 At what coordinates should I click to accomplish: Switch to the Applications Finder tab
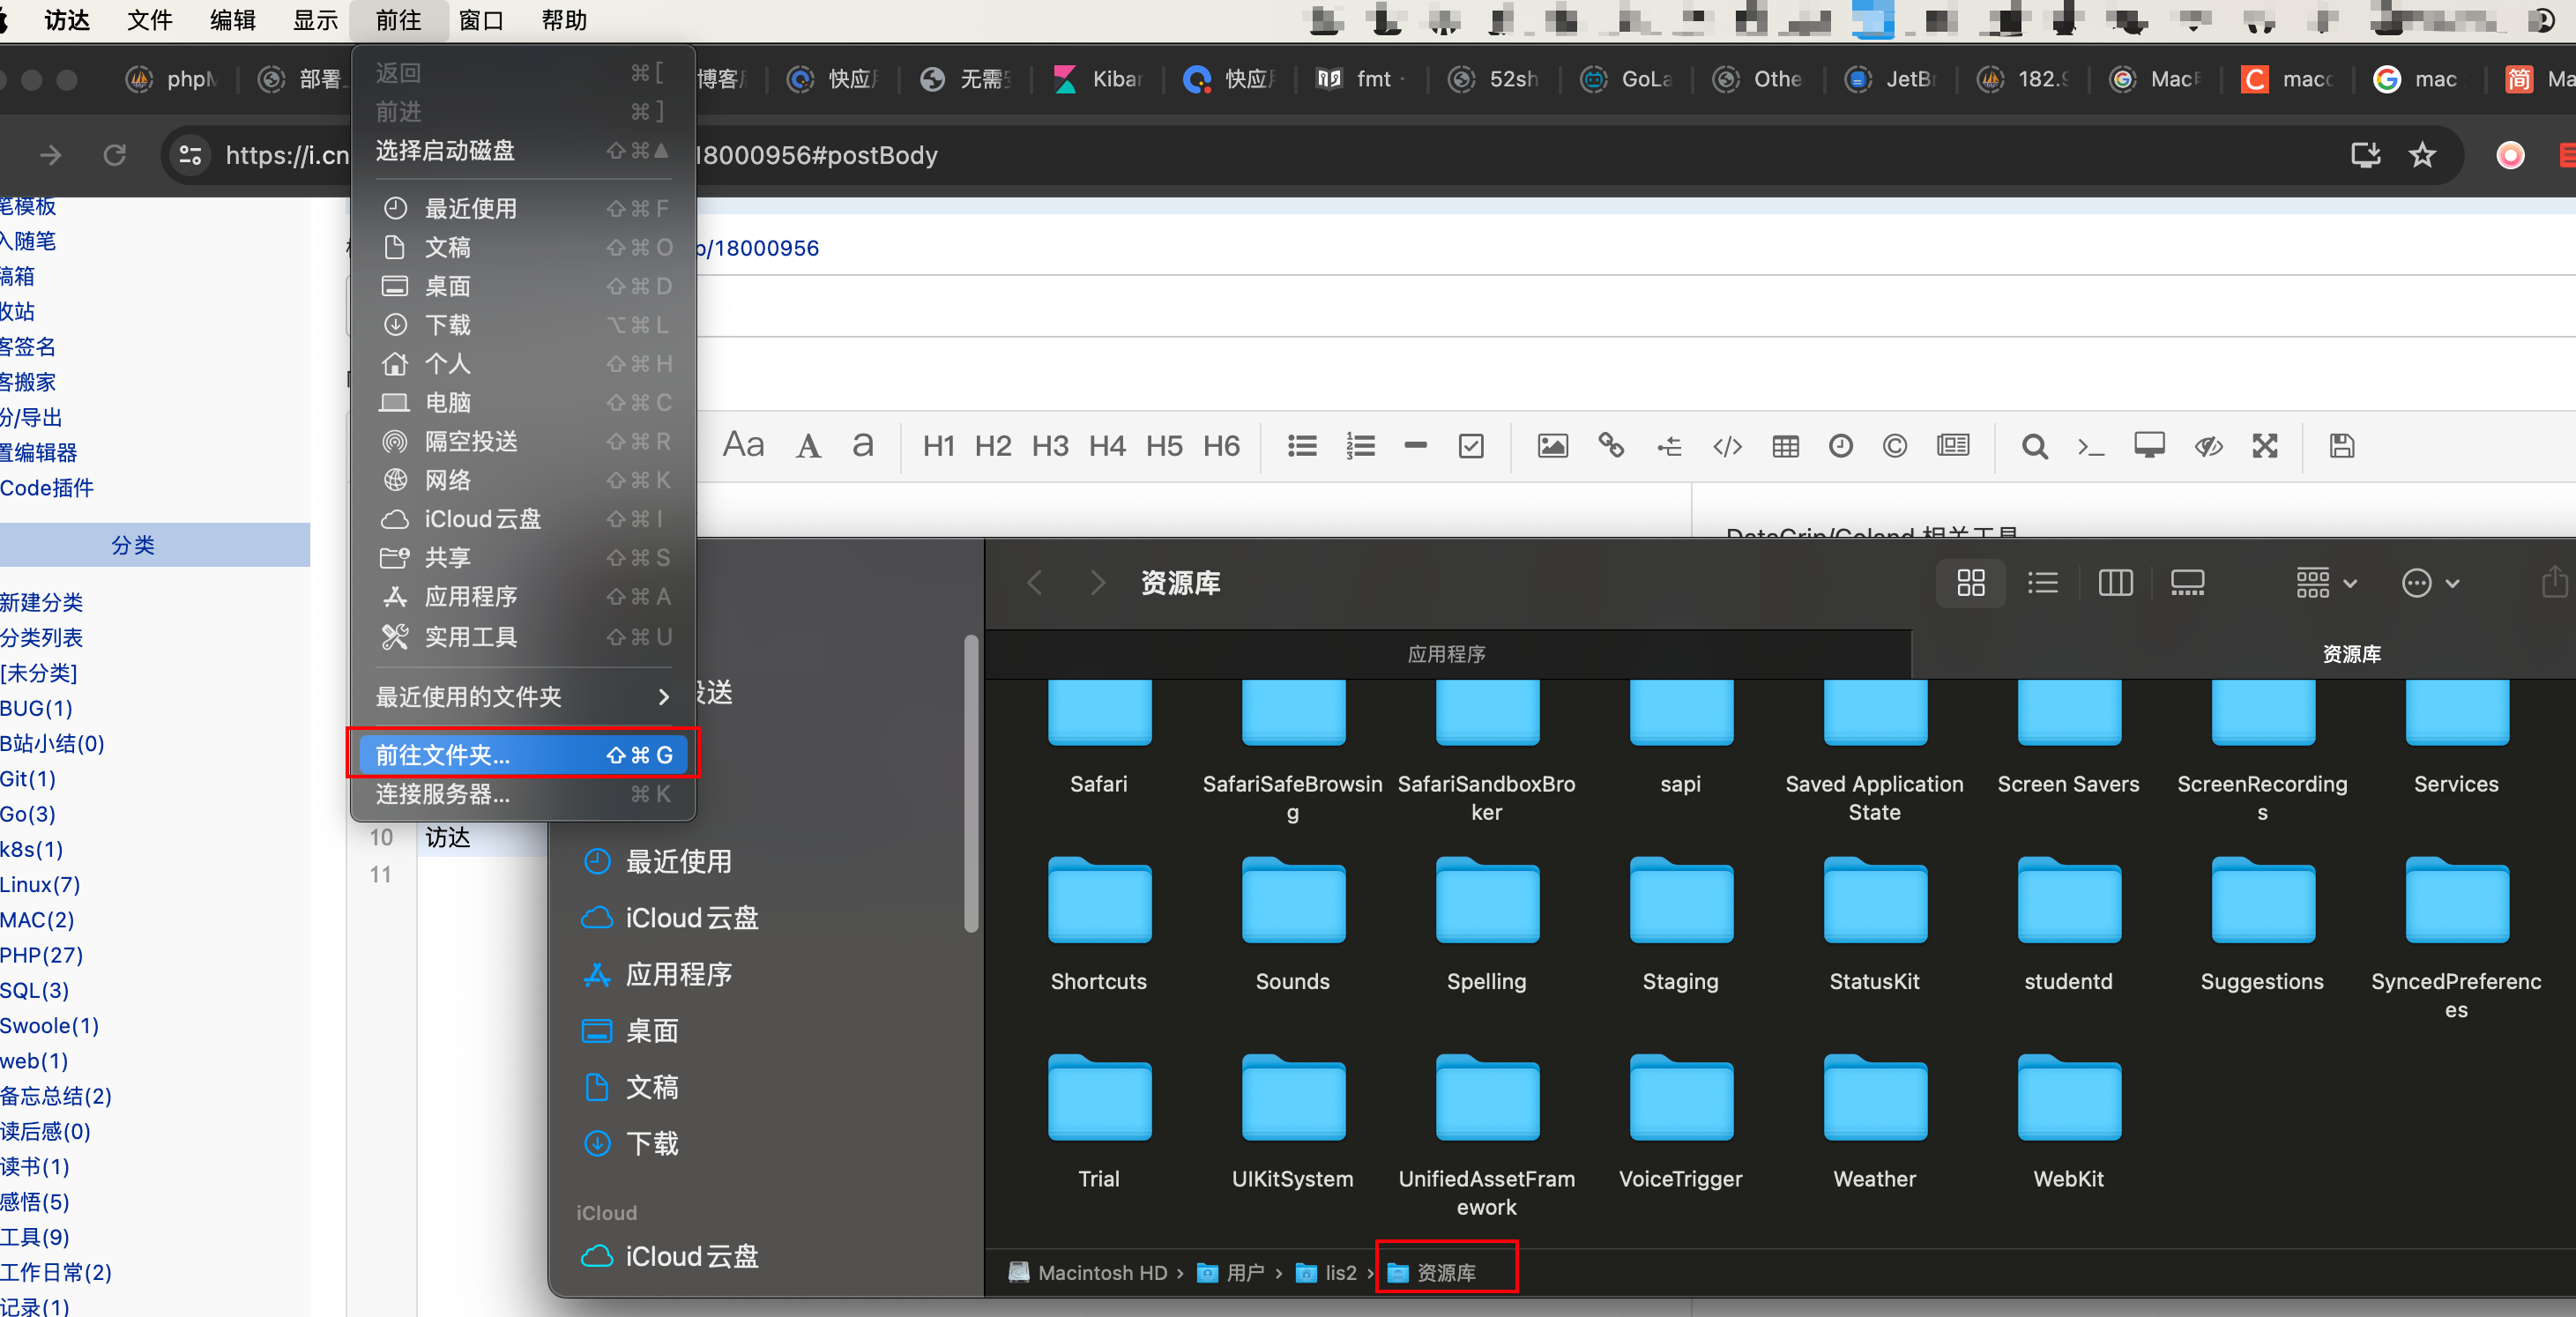point(1447,654)
